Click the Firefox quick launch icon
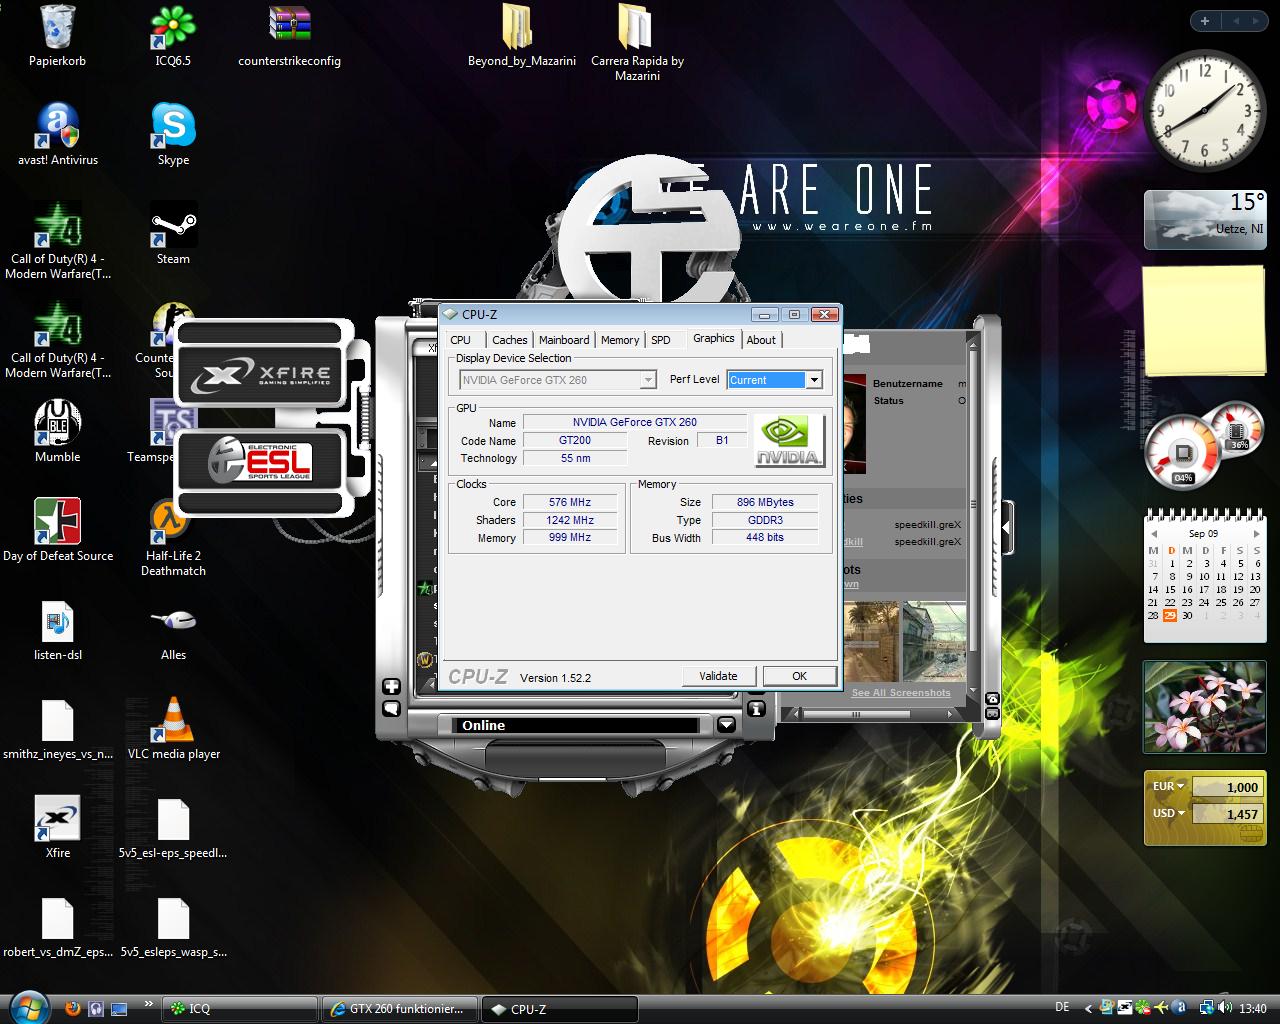Image resolution: width=1280 pixels, height=1024 pixels. pos(72,1008)
